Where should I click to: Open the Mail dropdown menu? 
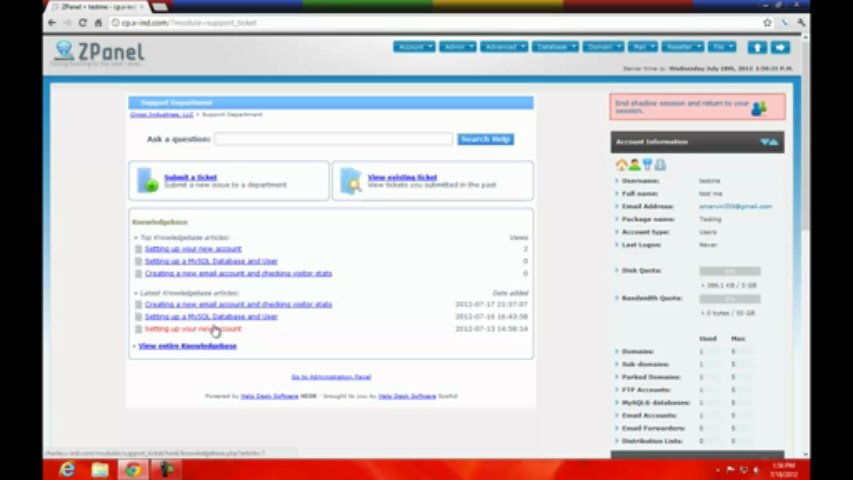tap(640, 47)
